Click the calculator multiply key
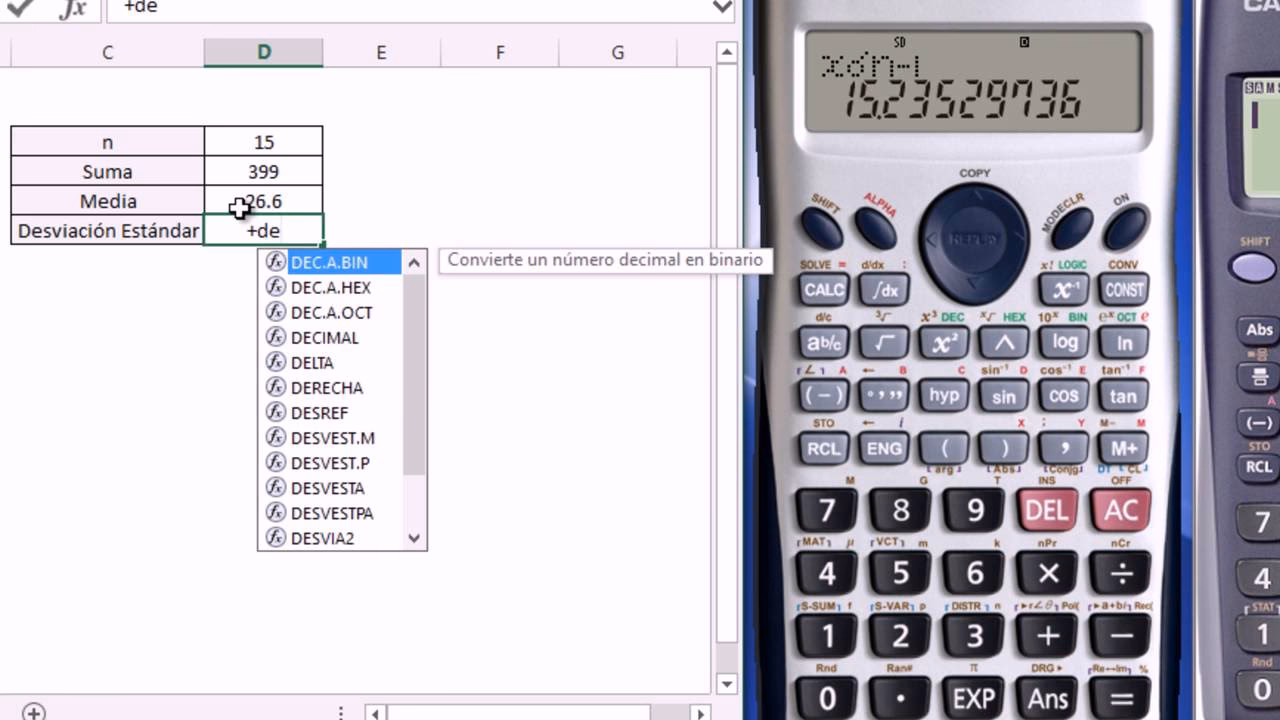 point(1047,574)
